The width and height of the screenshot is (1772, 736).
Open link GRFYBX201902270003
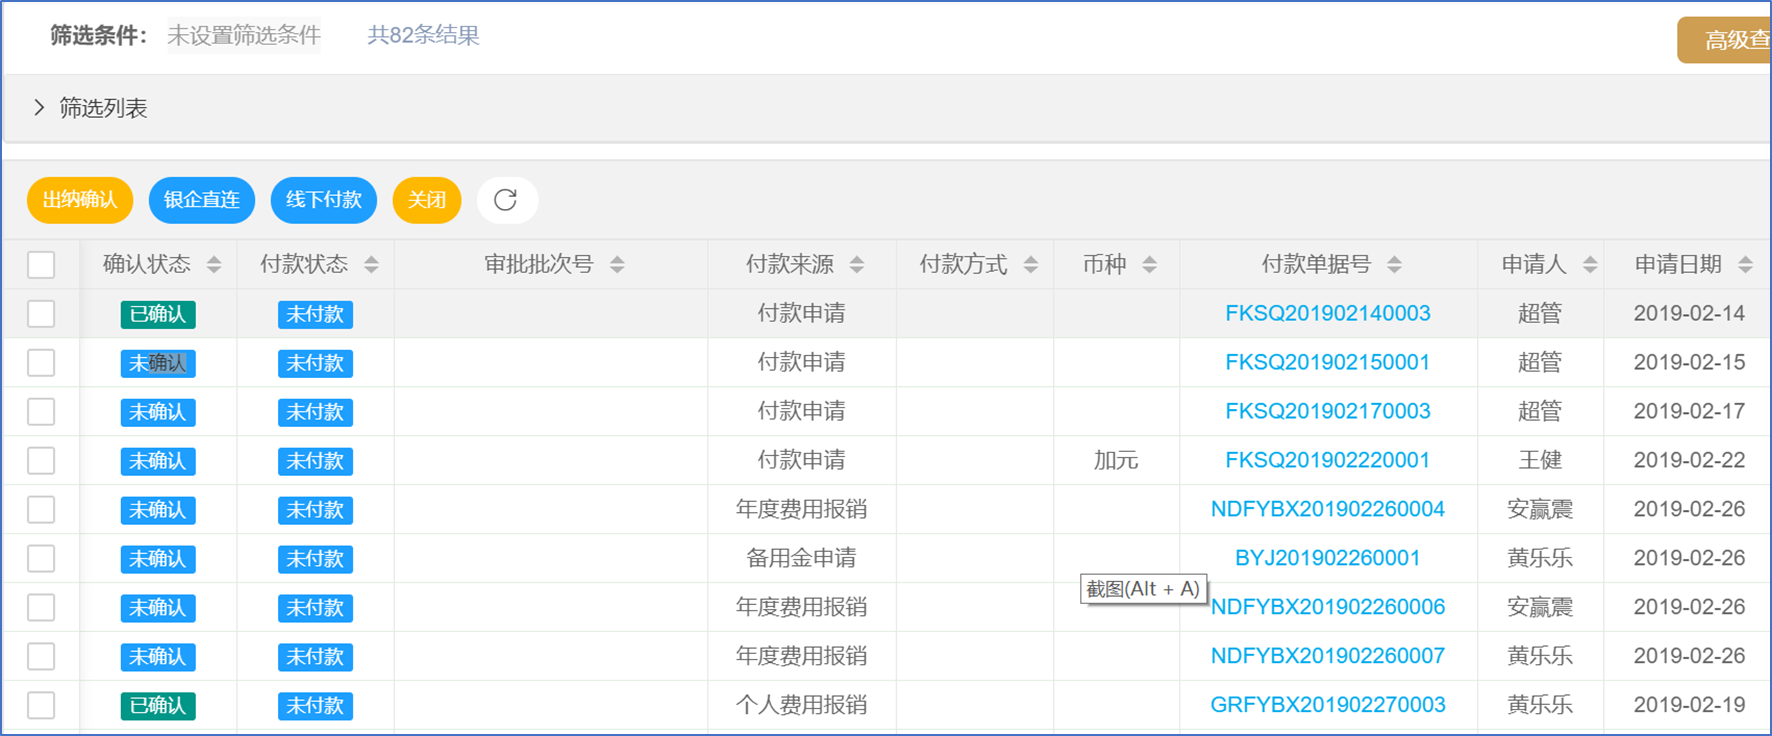click(1327, 705)
